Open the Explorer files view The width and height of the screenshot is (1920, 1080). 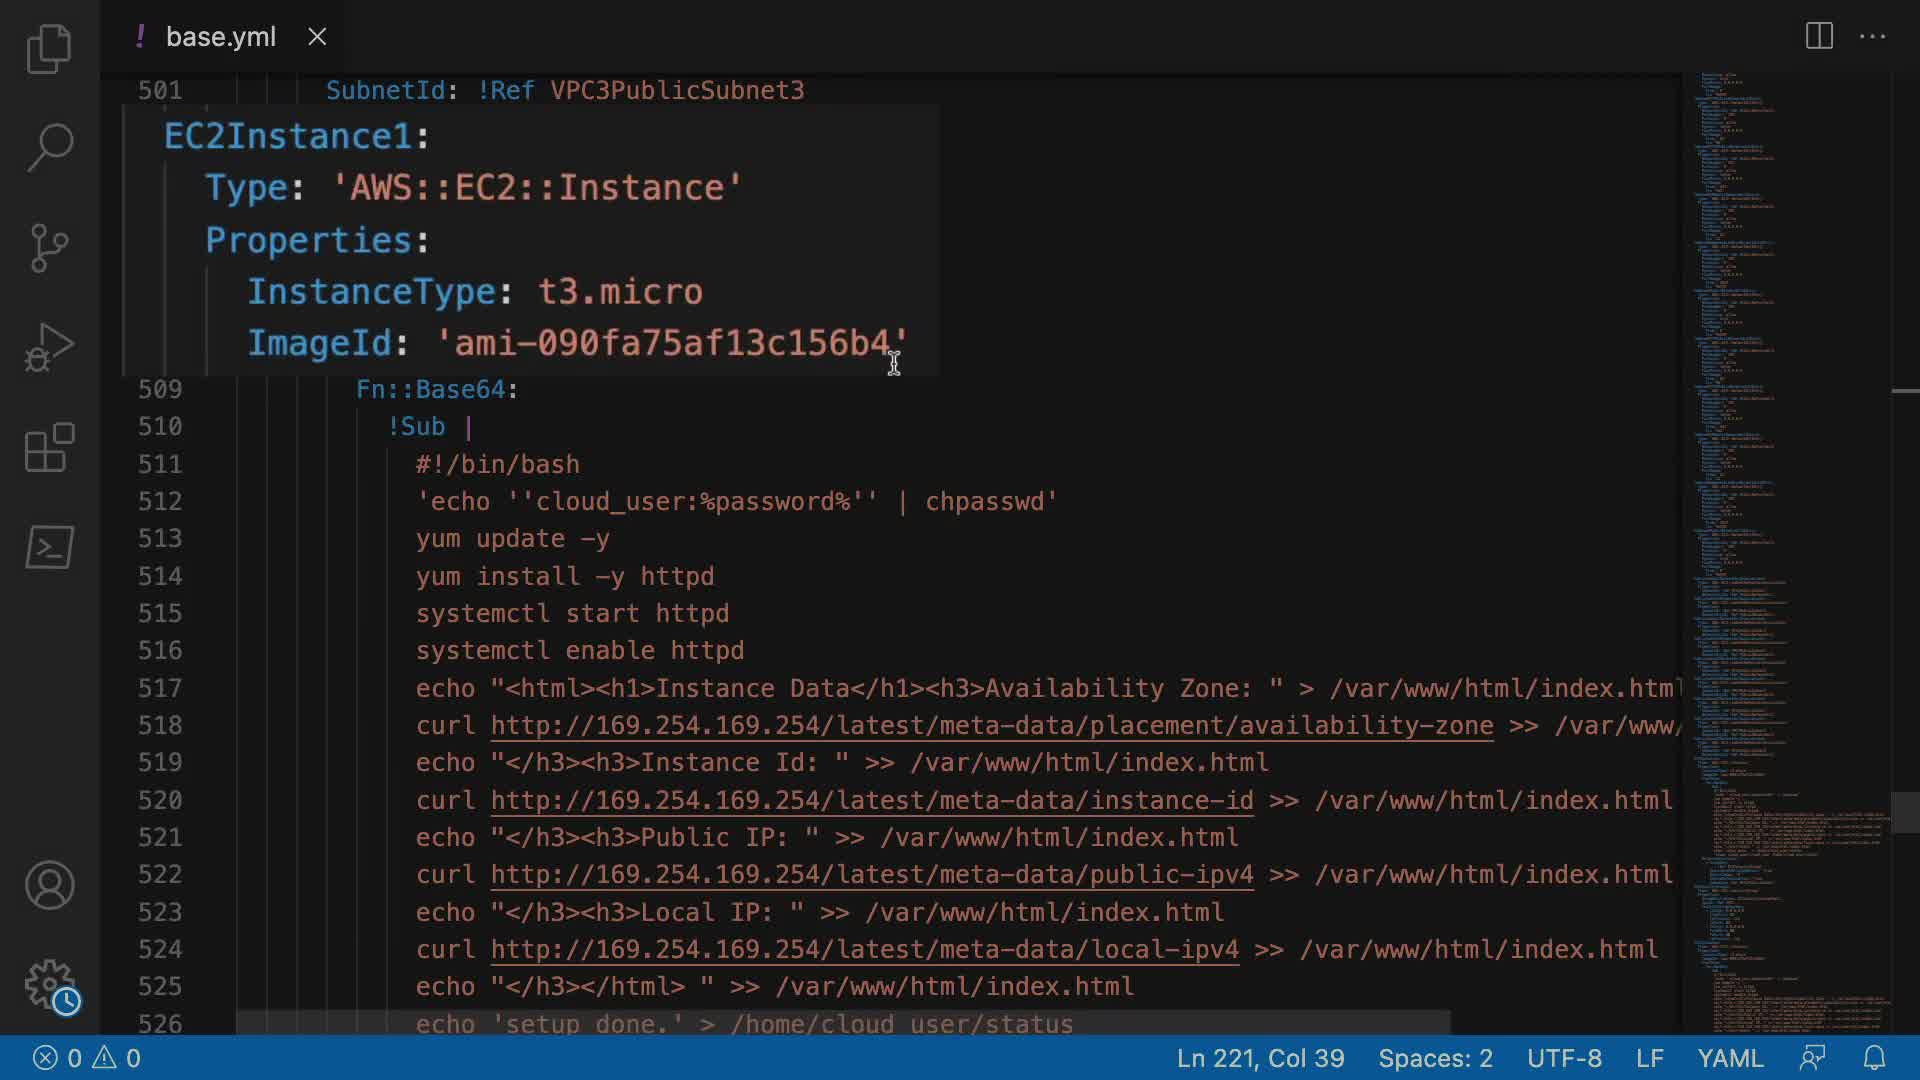[49, 48]
